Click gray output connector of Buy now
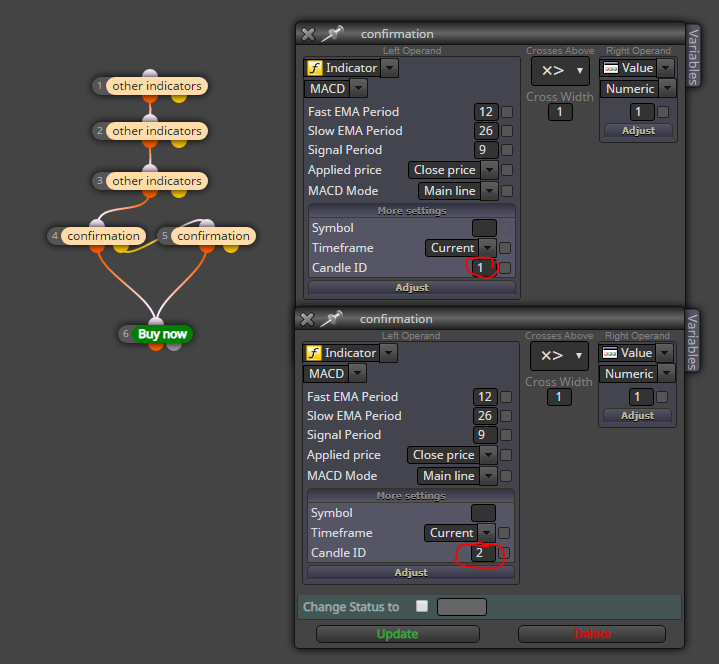 174,346
